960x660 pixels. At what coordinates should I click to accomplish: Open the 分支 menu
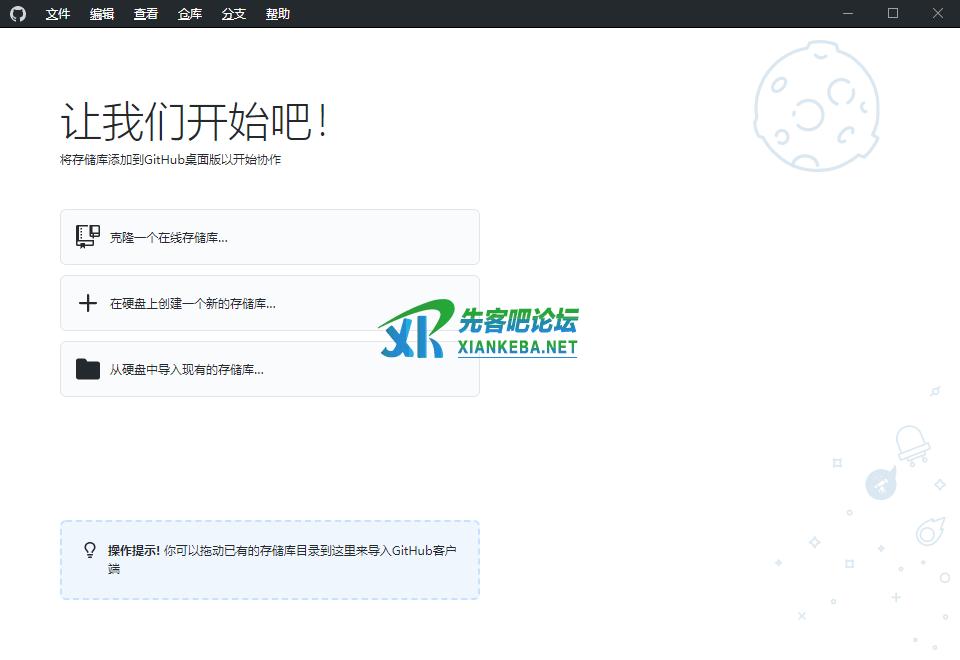(x=234, y=14)
